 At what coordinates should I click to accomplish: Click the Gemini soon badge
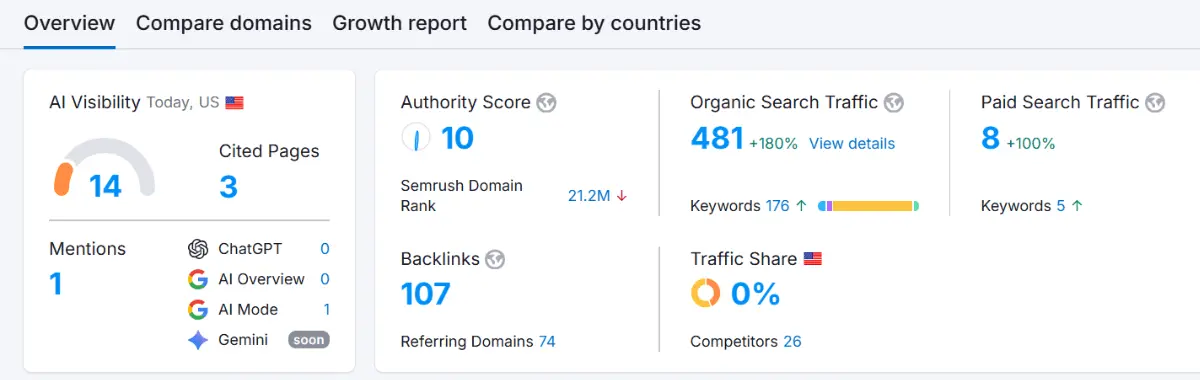pos(309,340)
